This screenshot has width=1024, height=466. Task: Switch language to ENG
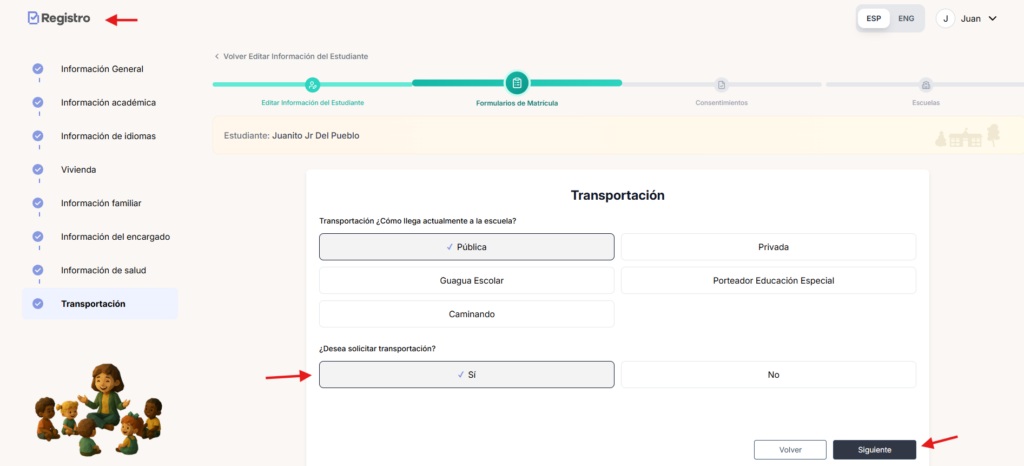coord(906,18)
